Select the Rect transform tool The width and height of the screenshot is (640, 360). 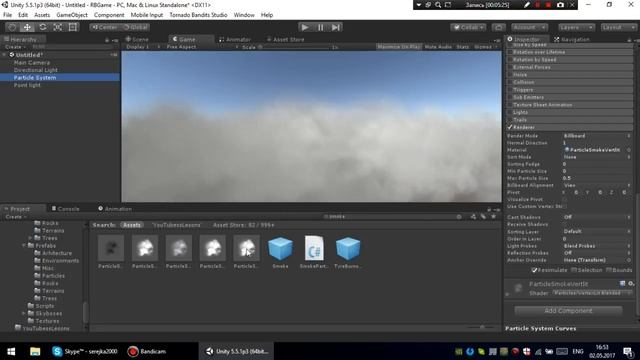[x=73, y=27]
